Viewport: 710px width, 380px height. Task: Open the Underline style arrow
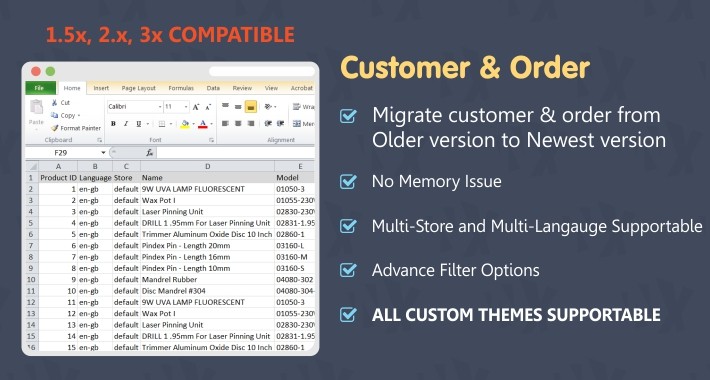pos(147,124)
